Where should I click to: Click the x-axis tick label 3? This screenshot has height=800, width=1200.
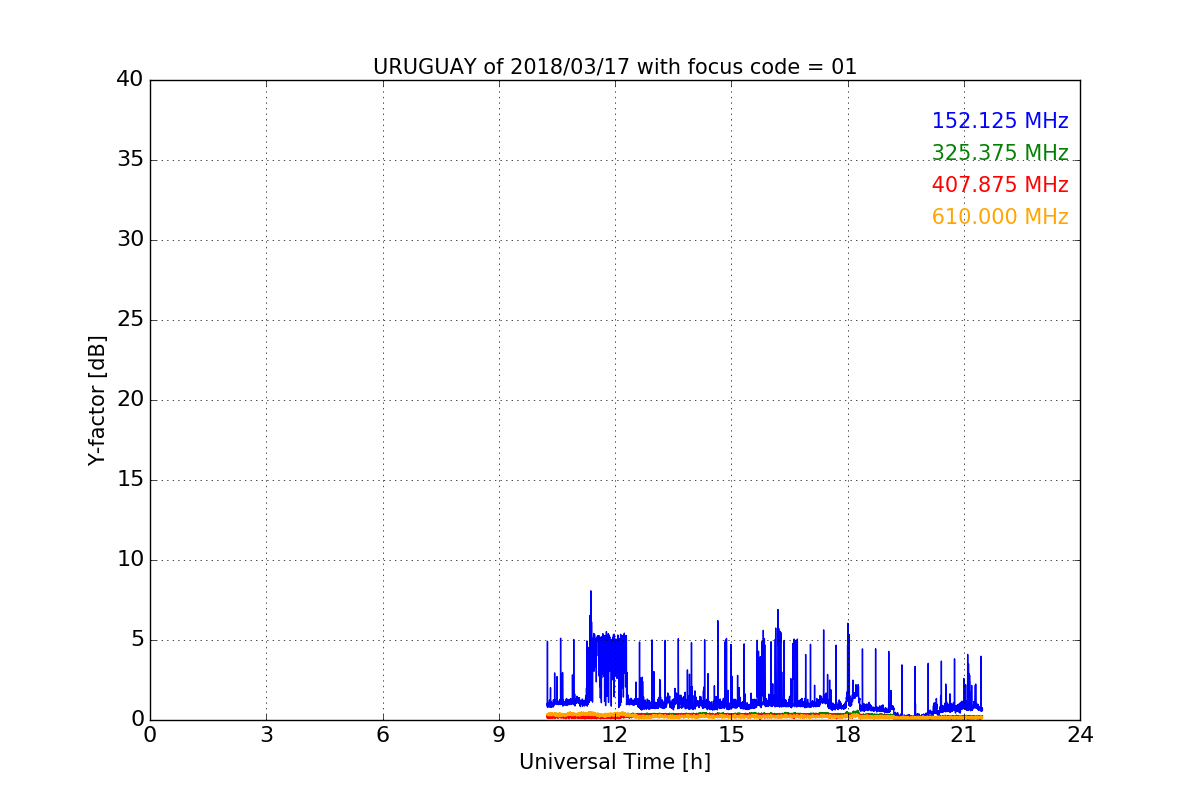[x=266, y=735]
